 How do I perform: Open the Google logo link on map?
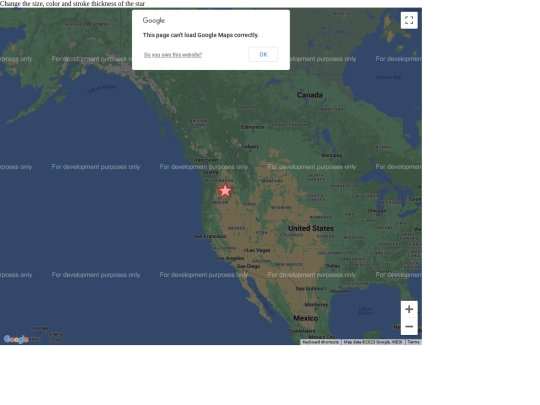click(16, 340)
